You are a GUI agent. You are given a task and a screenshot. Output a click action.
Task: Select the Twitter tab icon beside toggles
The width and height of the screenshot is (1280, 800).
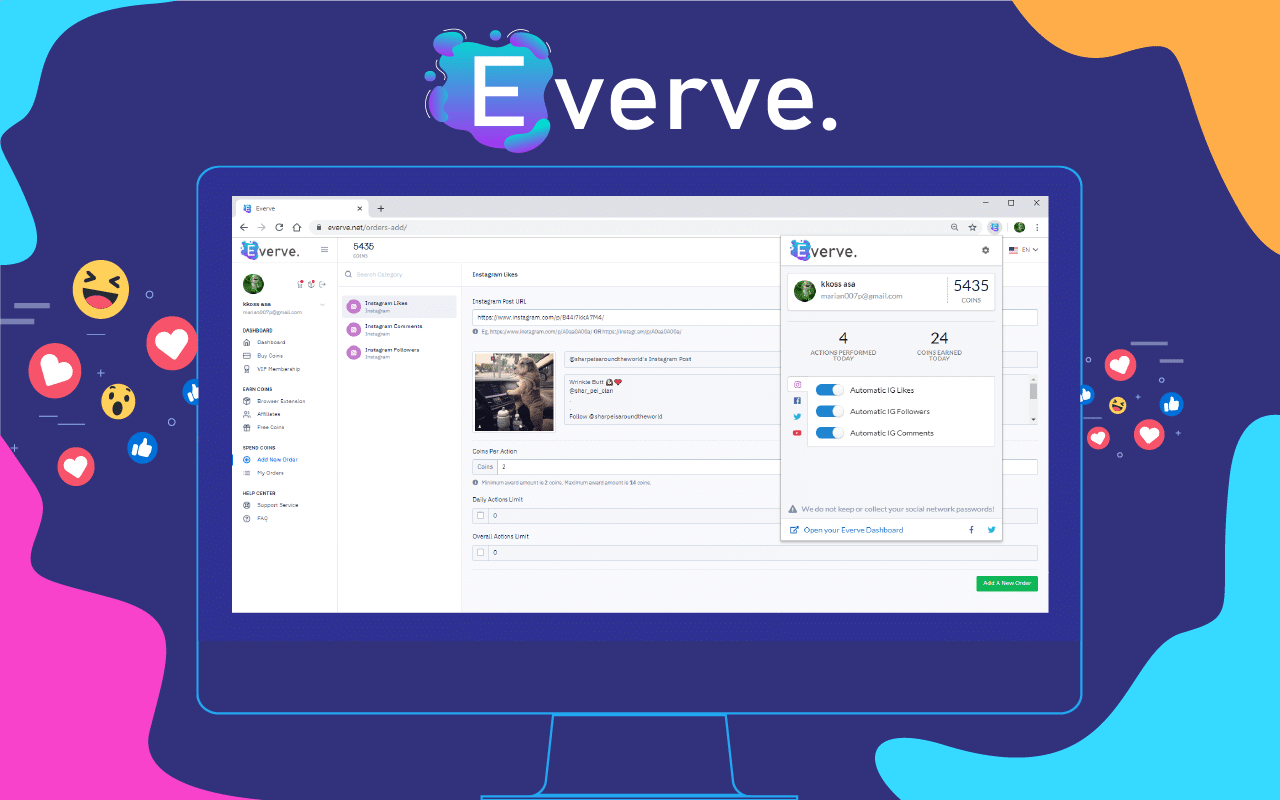[x=797, y=417]
